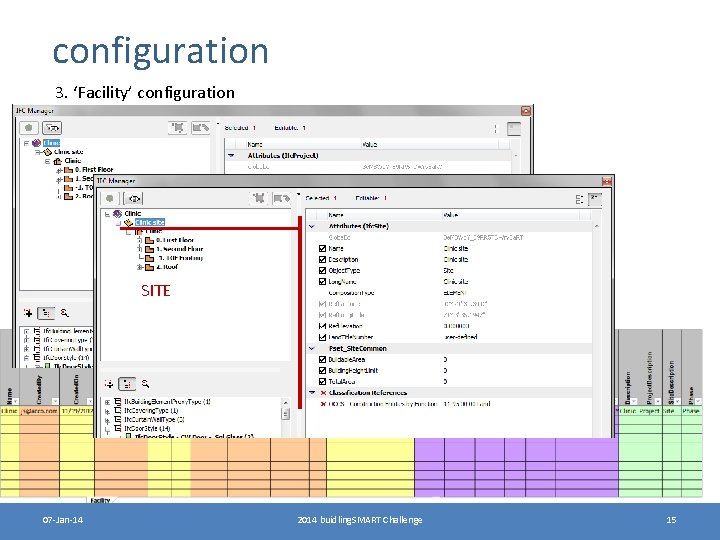Click the Name column header in front properties panel
This screenshot has width=720, height=540.
pyautogui.click(x=336, y=215)
